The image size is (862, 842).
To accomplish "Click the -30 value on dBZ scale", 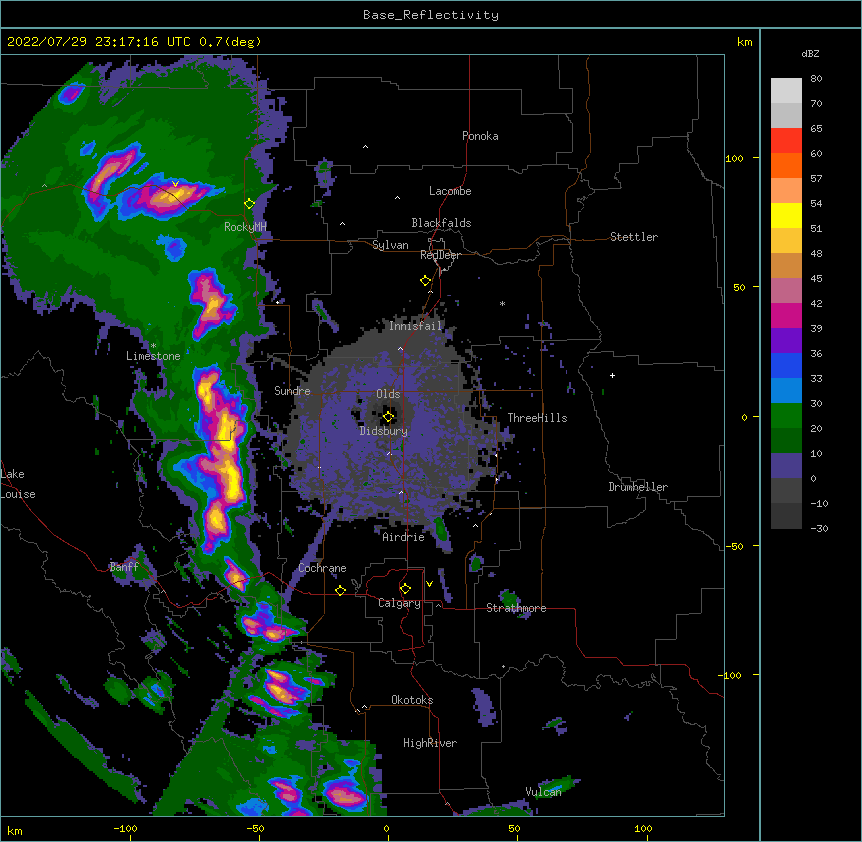I will tap(819, 528).
